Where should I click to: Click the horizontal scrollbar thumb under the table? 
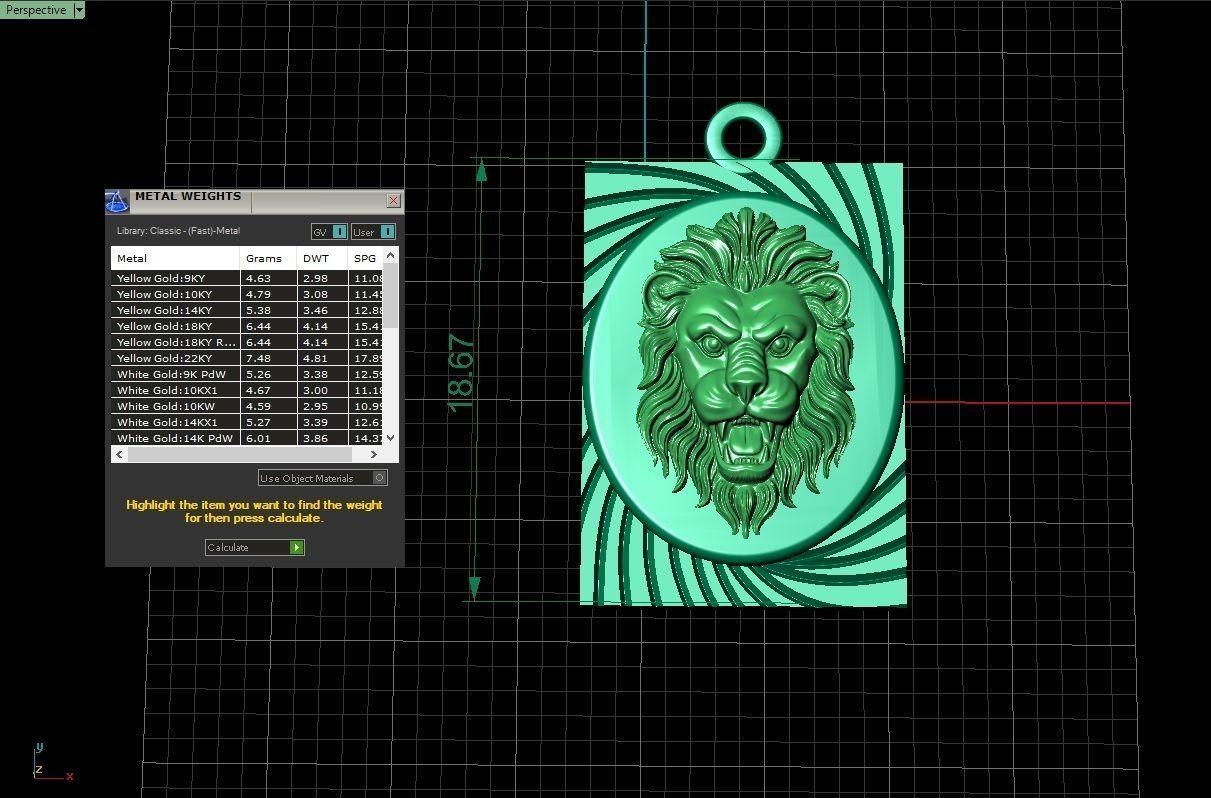pyautogui.click(x=240, y=454)
